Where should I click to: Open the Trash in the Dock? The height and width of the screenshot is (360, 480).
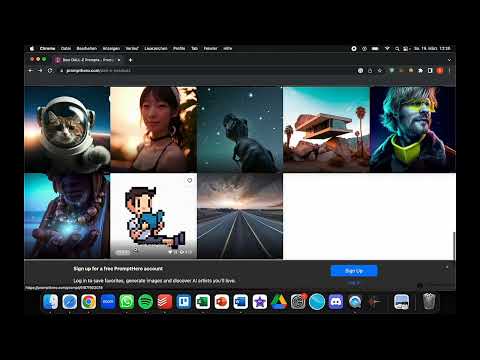[x=429, y=302]
